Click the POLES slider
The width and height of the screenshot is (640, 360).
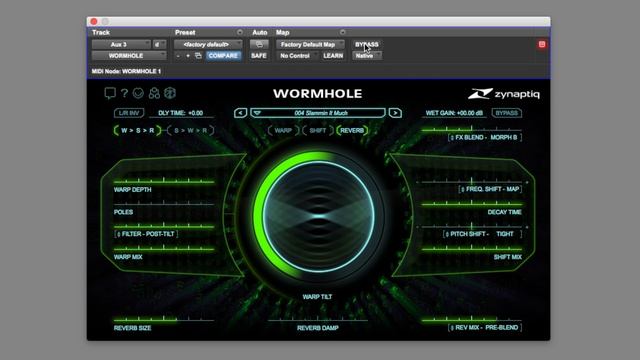[x=164, y=203]
